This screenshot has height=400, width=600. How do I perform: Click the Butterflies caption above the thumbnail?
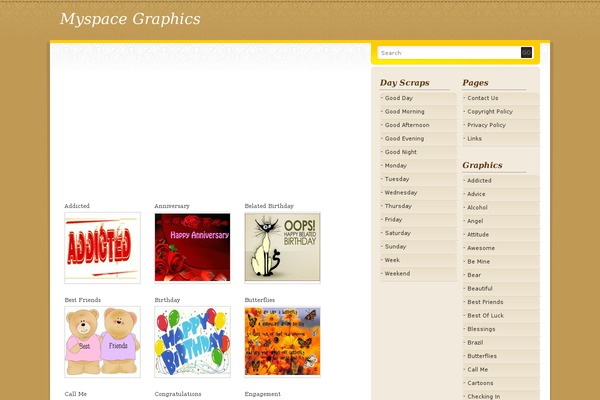(x=259, y=300)
